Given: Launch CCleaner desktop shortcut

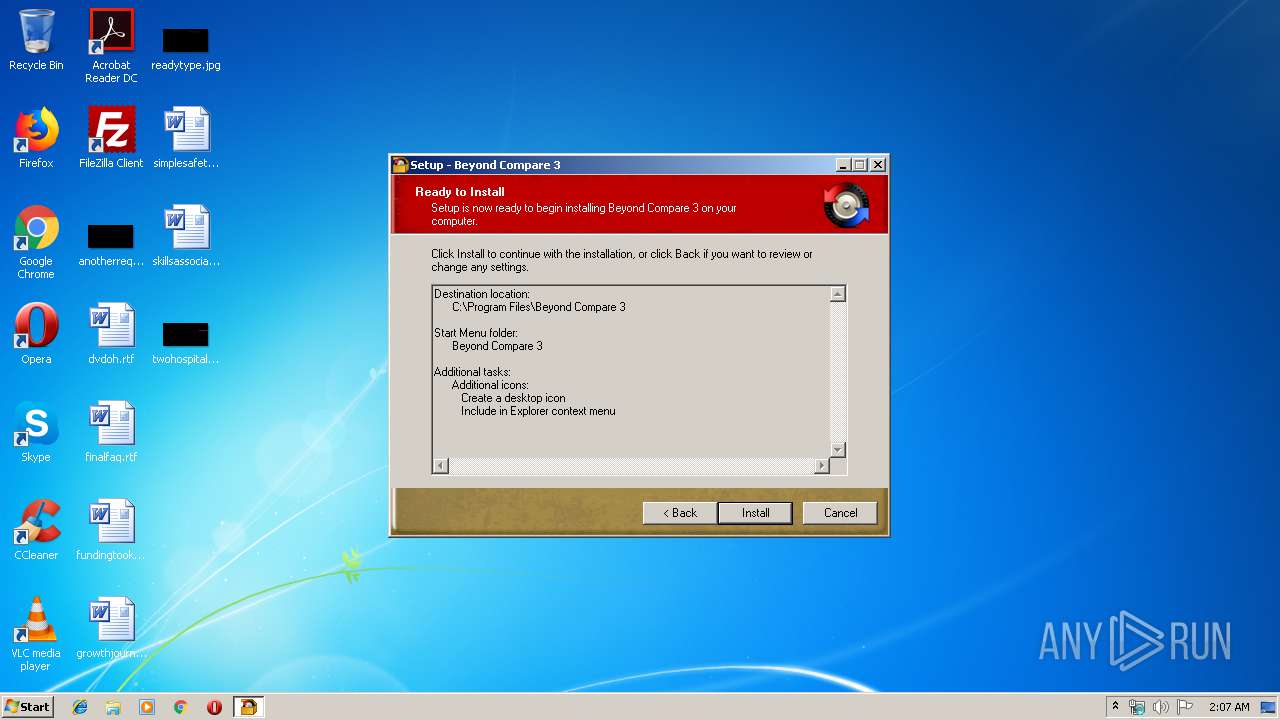Looking at the screenshot, I should (x=36, y=530).
